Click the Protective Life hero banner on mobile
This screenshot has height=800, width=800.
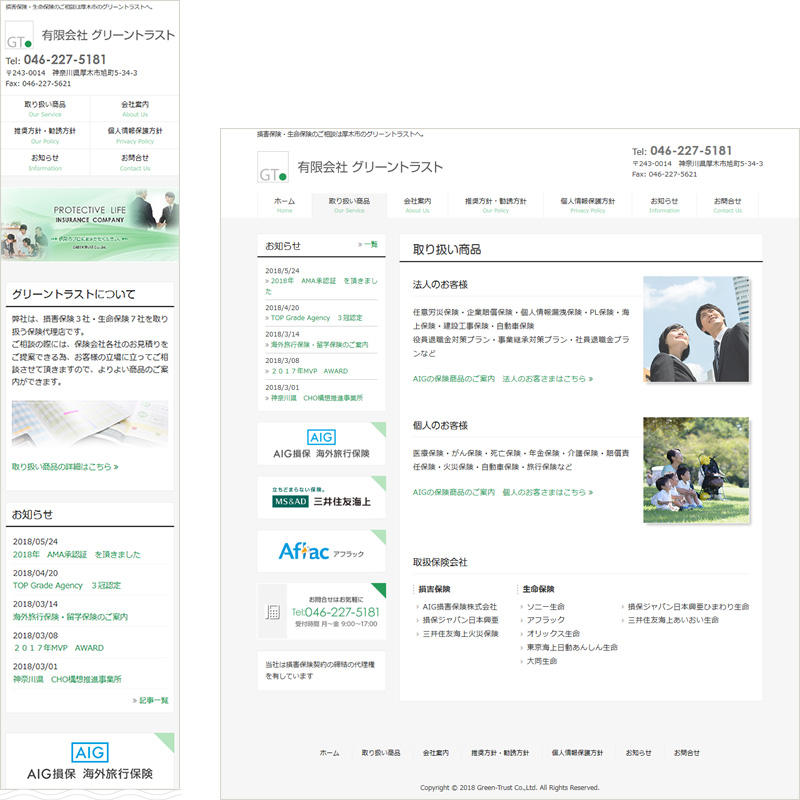90,225
